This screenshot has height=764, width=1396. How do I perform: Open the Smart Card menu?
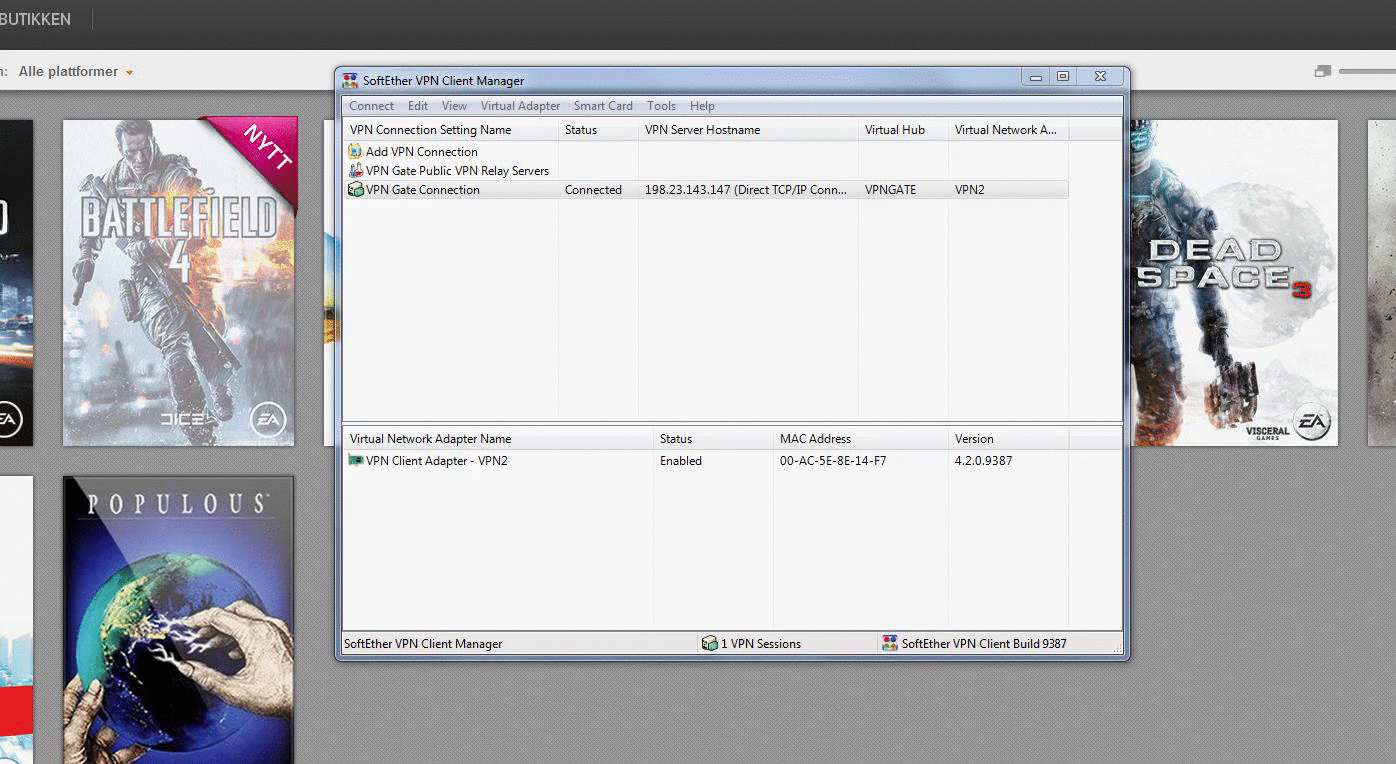pyautogui.click(x=603, y=106)
